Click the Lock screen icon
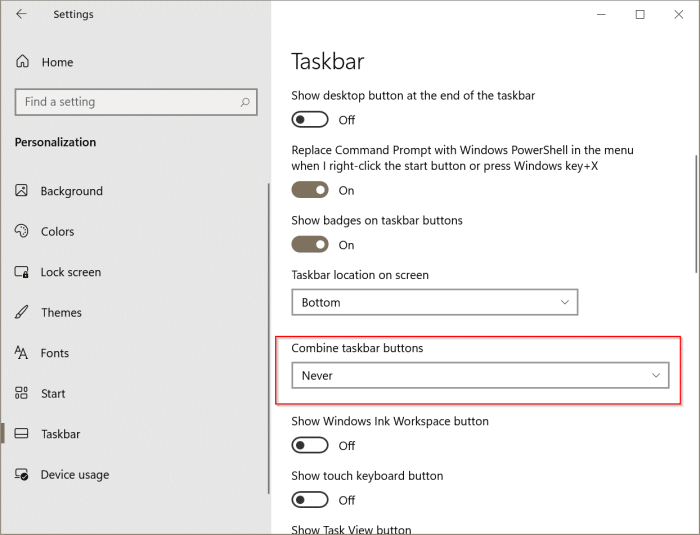 pyautogui.click(x=21, y=272)
